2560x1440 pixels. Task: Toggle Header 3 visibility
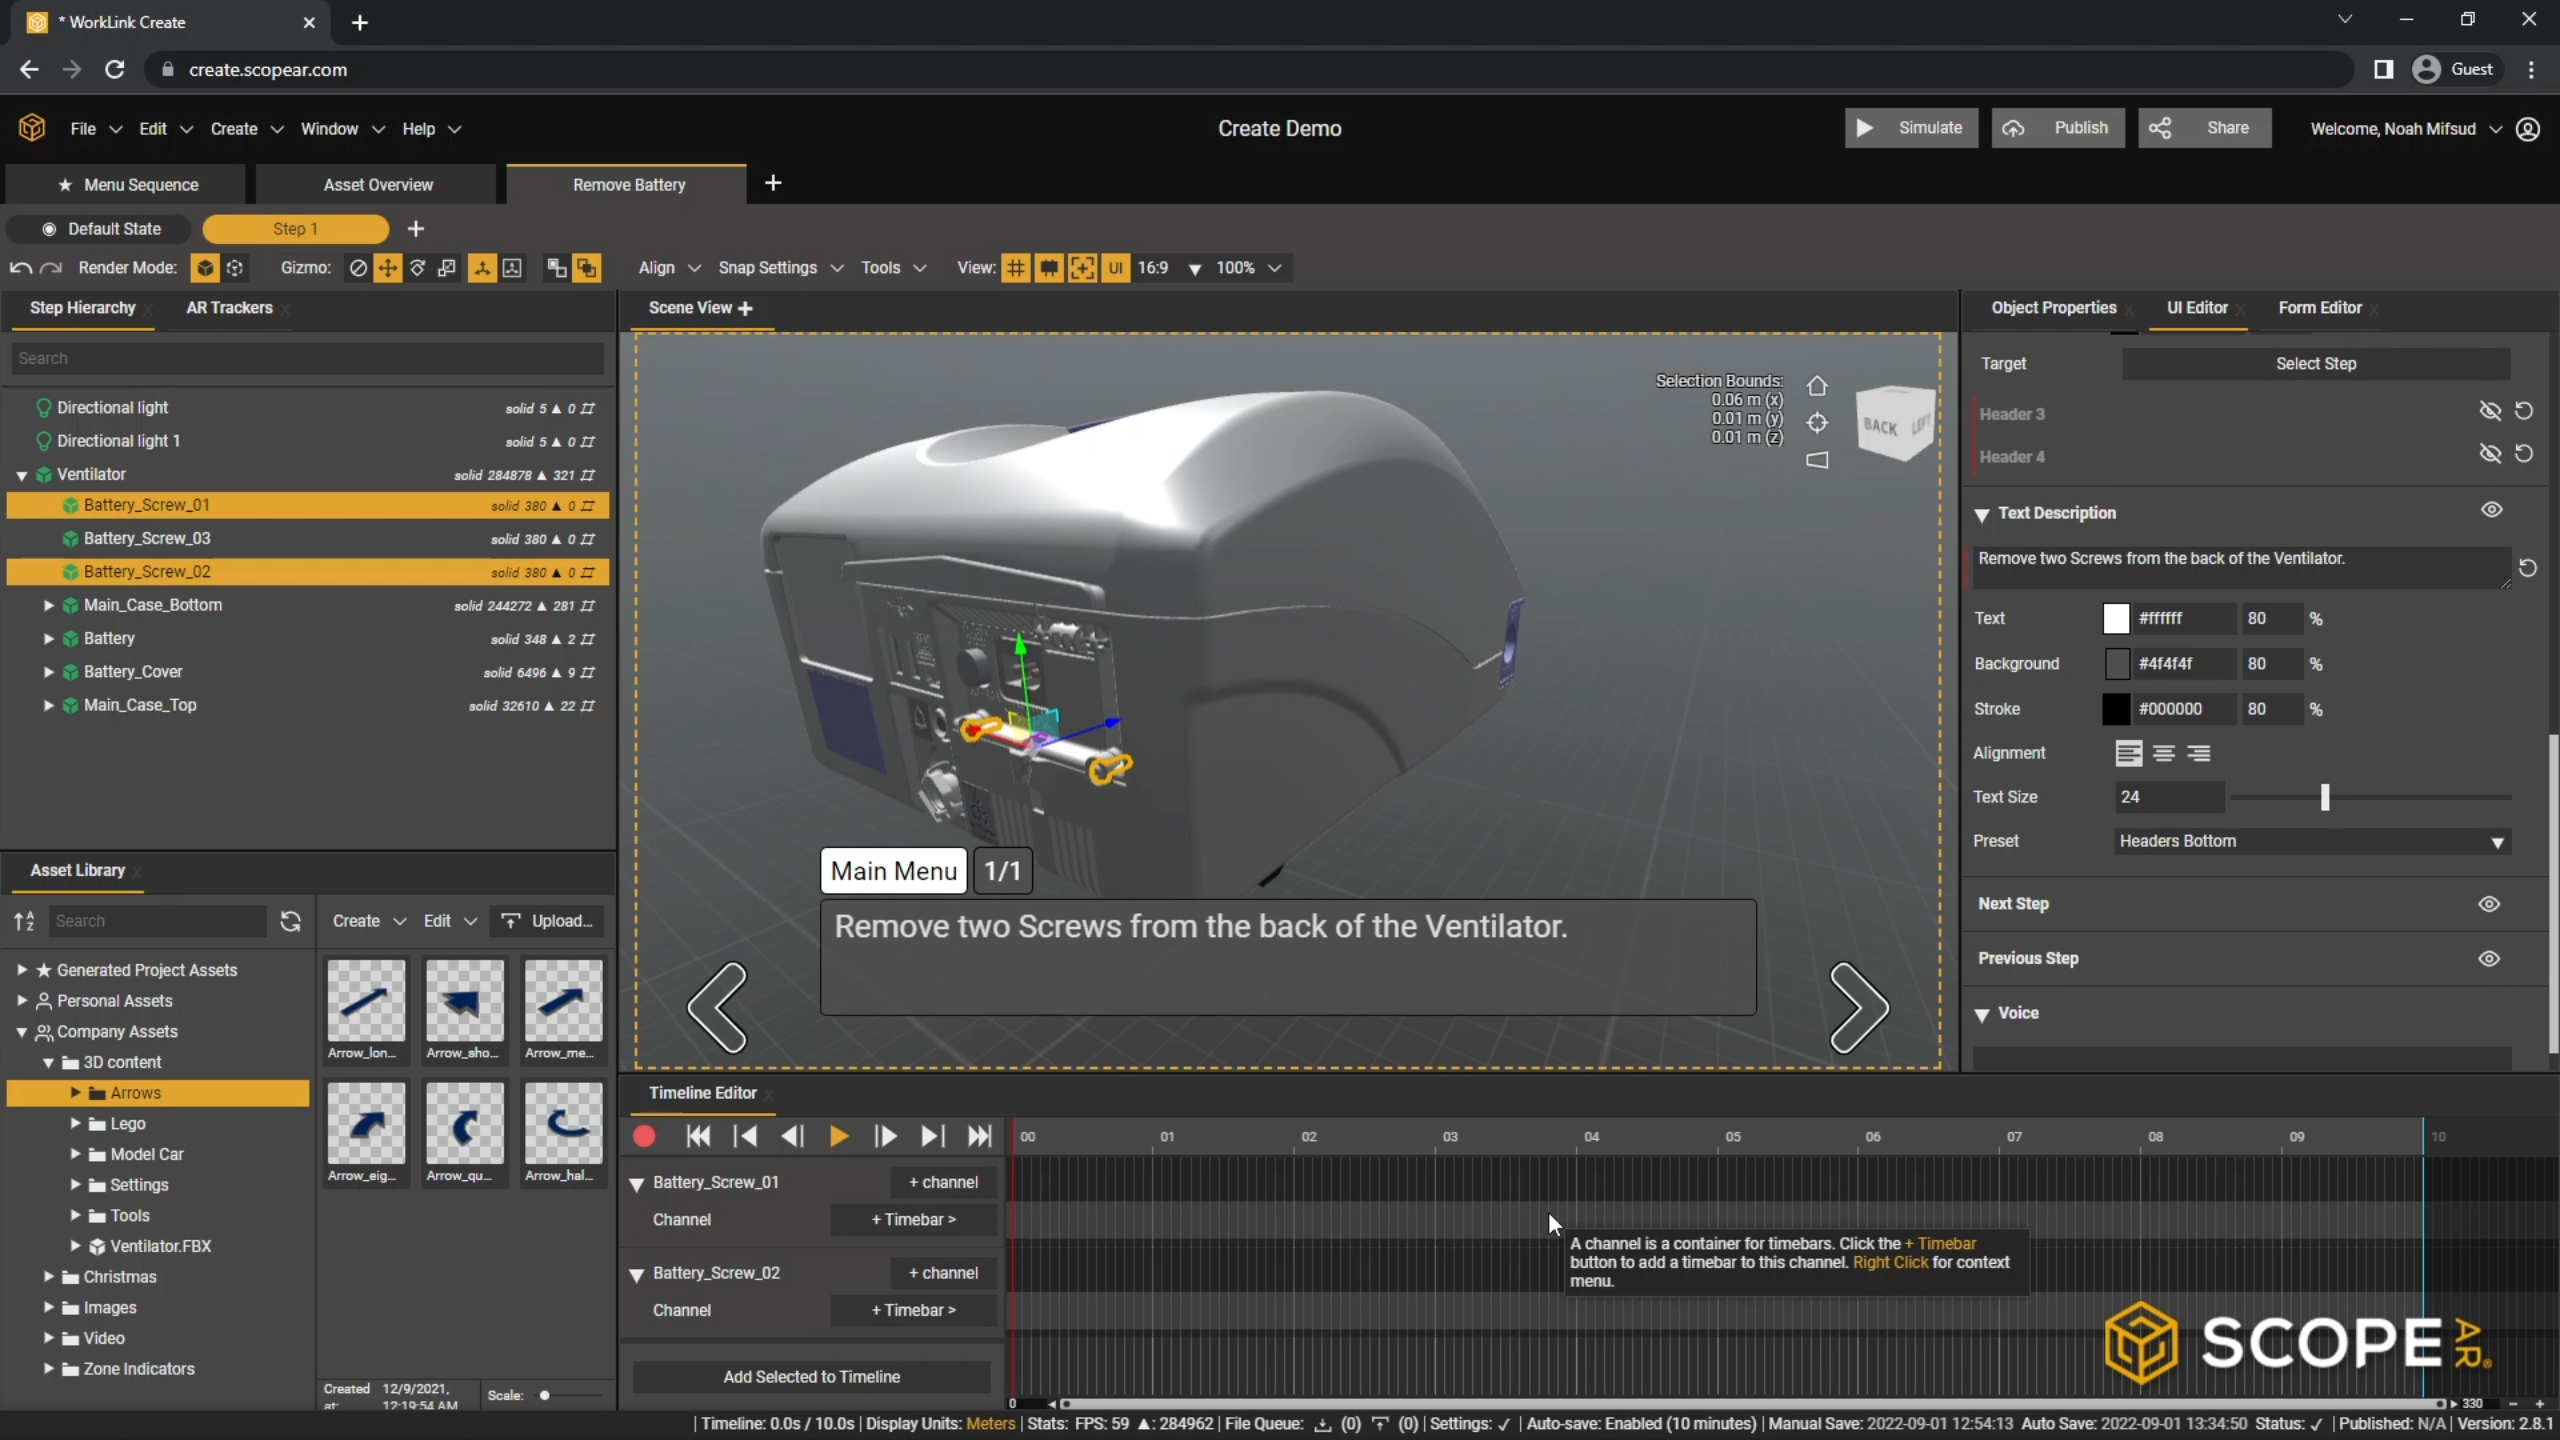tap(2490, 411)
